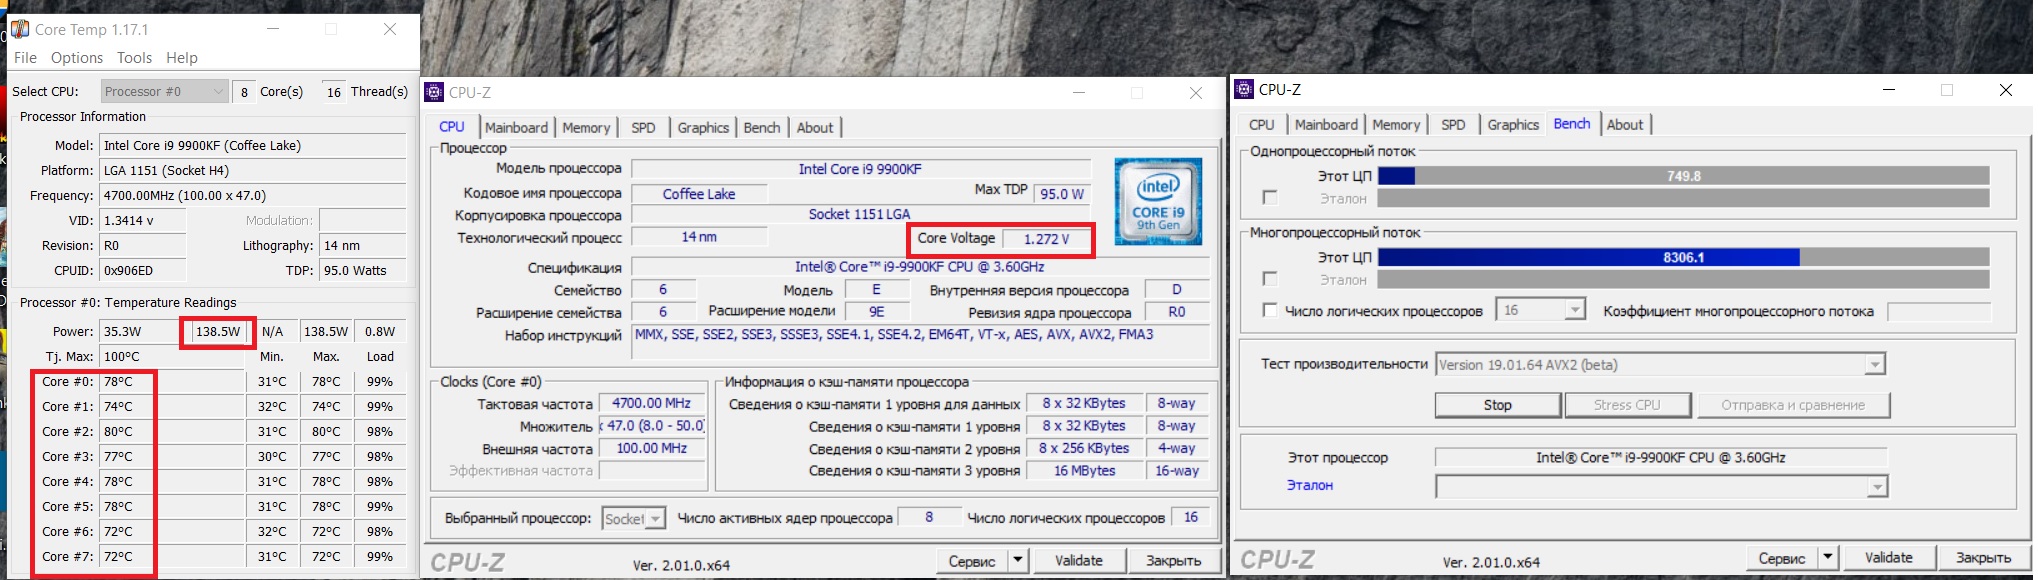Viewport: 2038px width, 580px height.
Task: Open the logical processors count dropdown showing 16
Action: point(1541,310)
